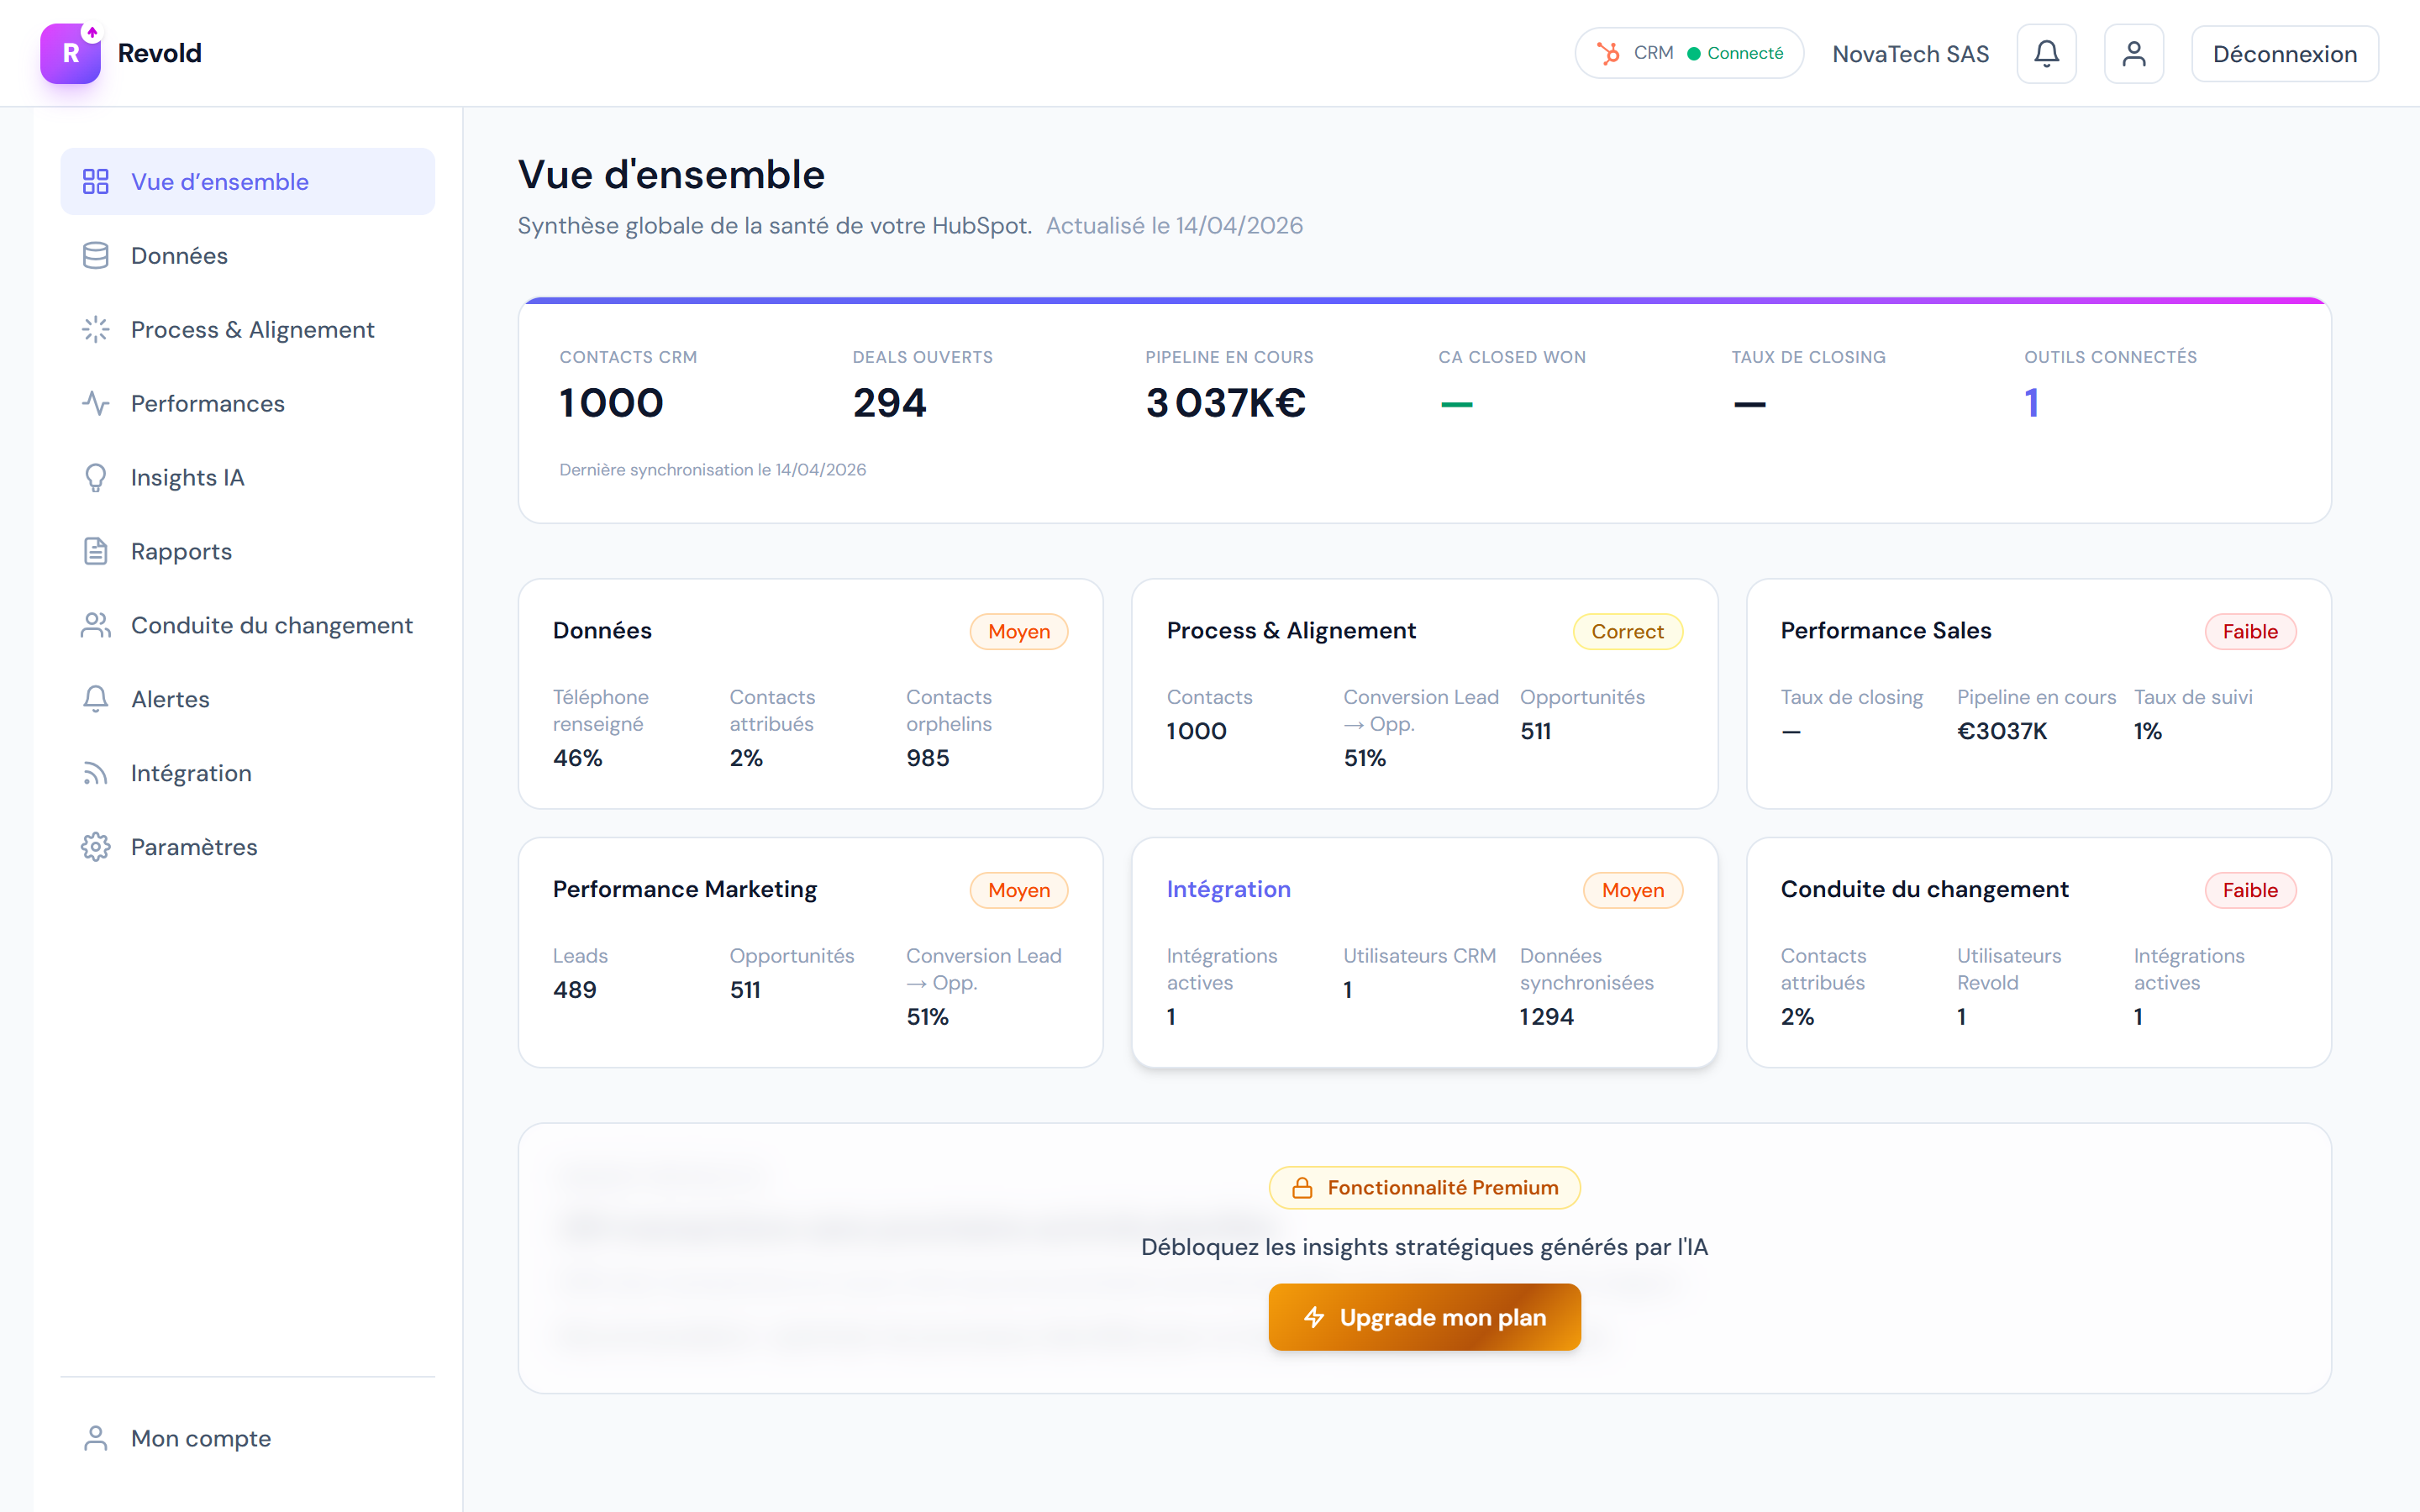Click the Intégration feed icon in sidebar

coord(95,773)
